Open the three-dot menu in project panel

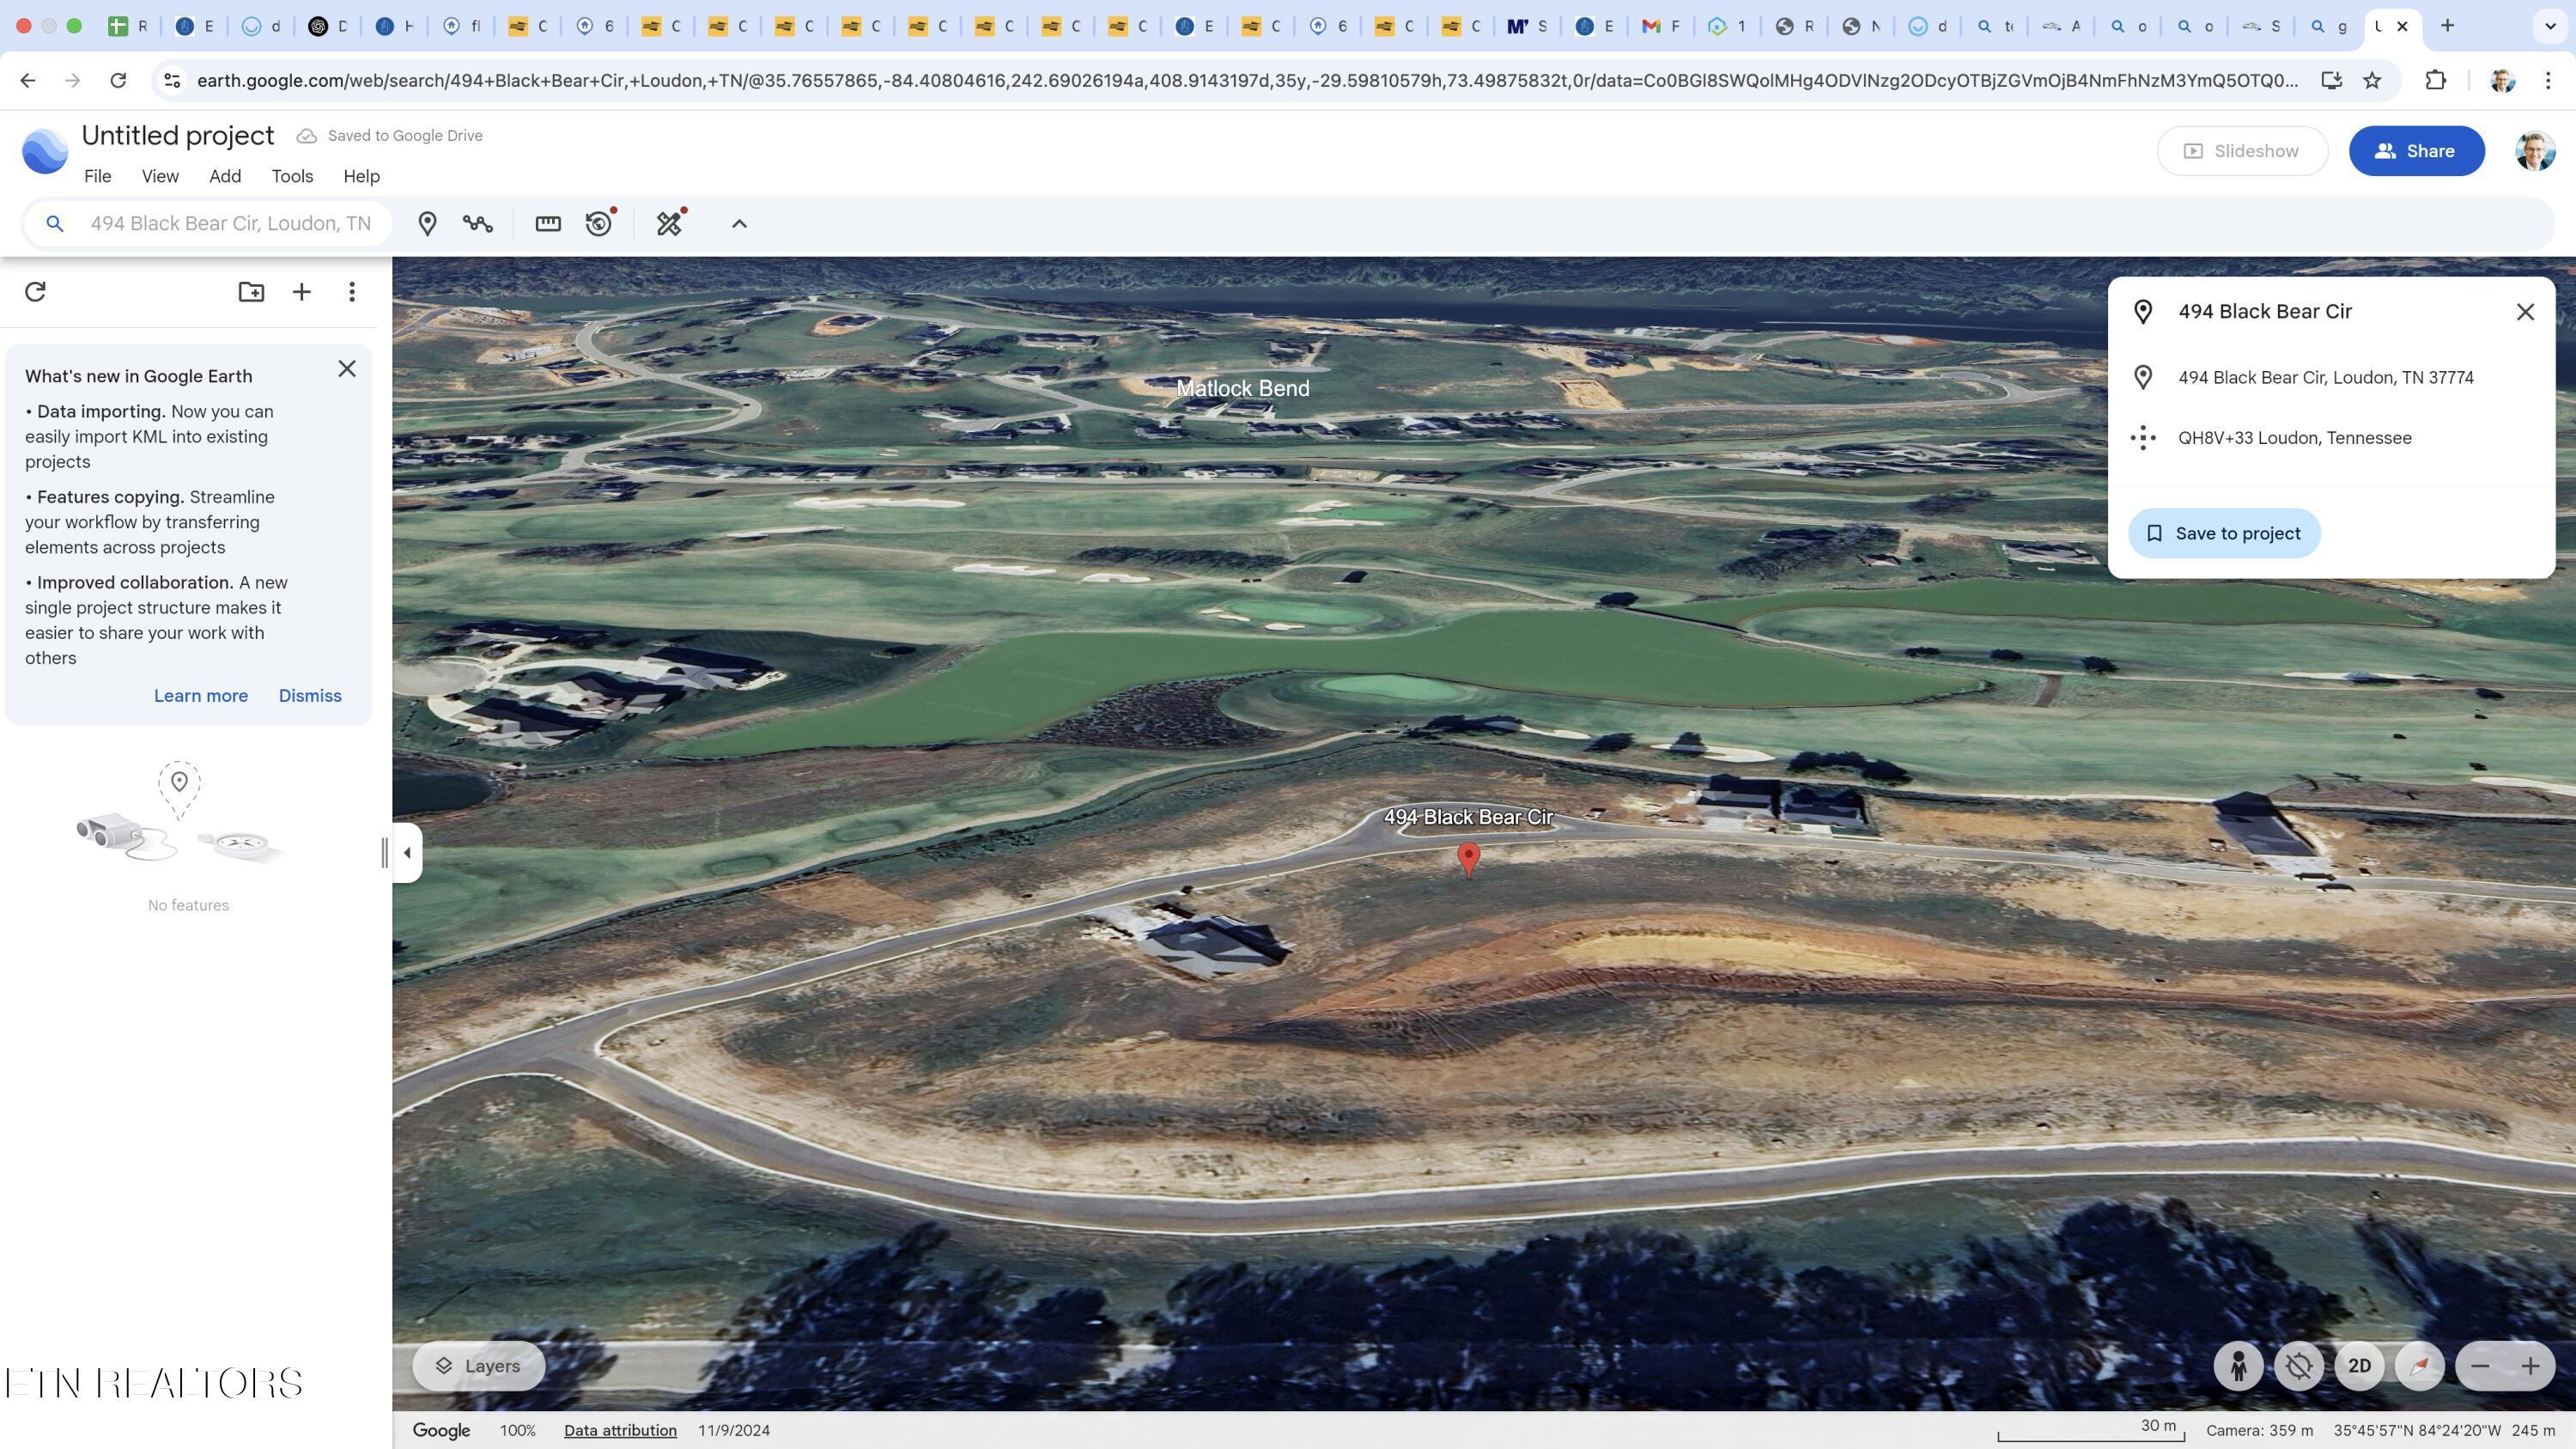click(351, 292)
